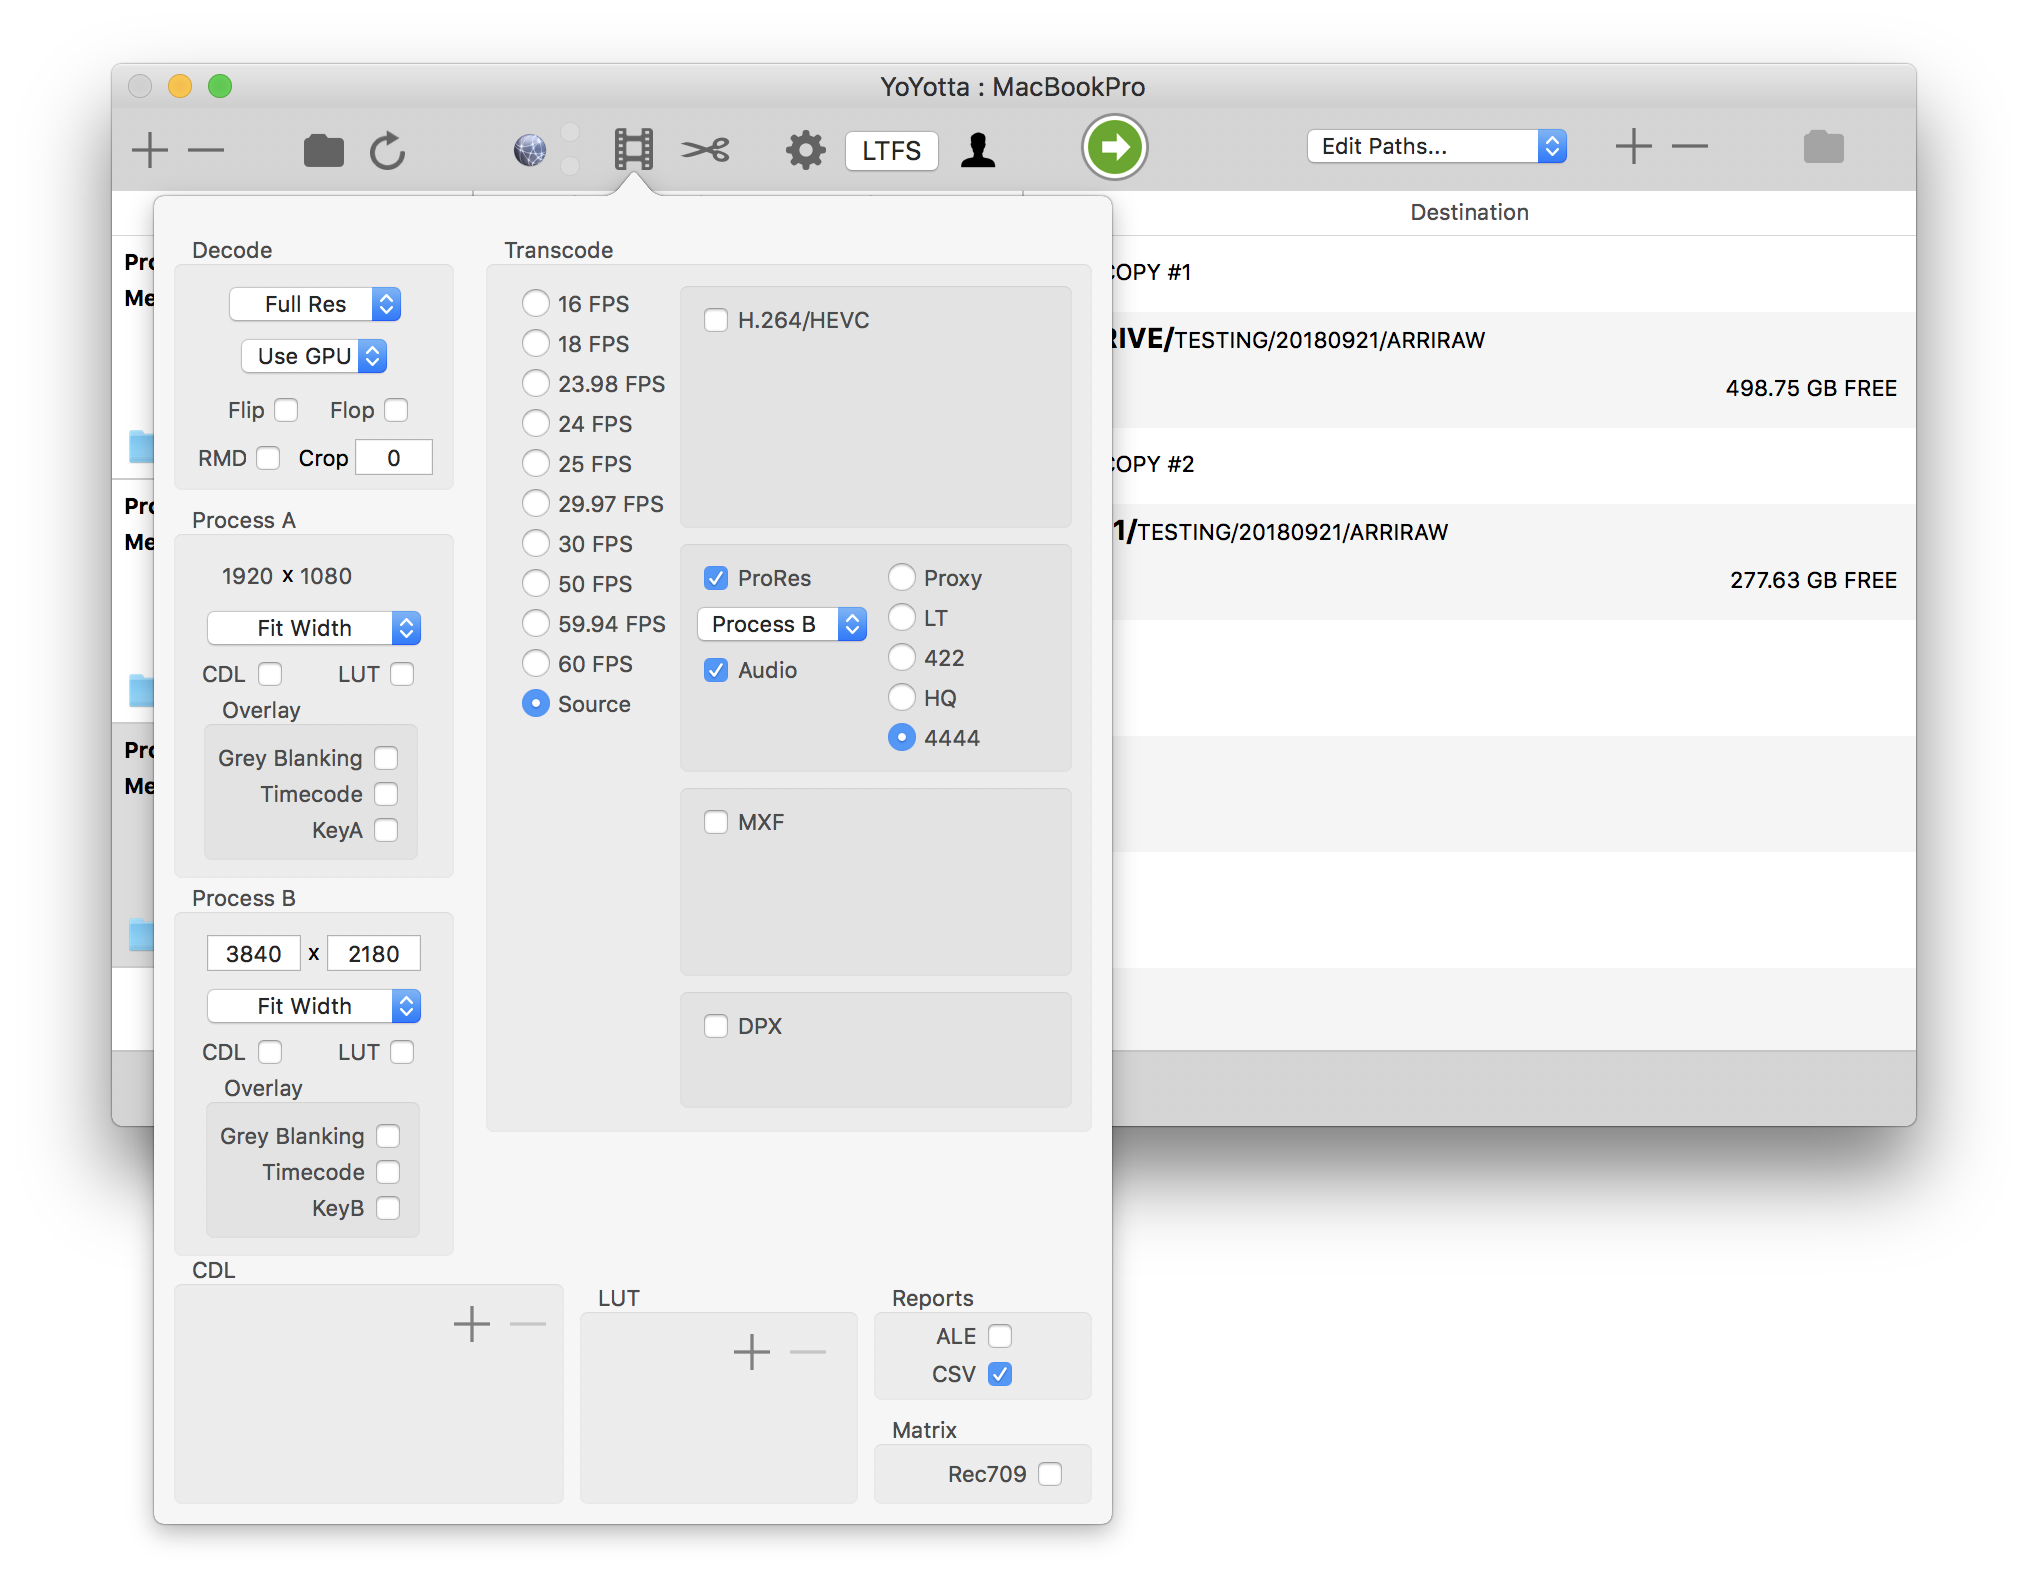
Task: Enable Process B LUT checkbox
Action: click(402, 1052)
